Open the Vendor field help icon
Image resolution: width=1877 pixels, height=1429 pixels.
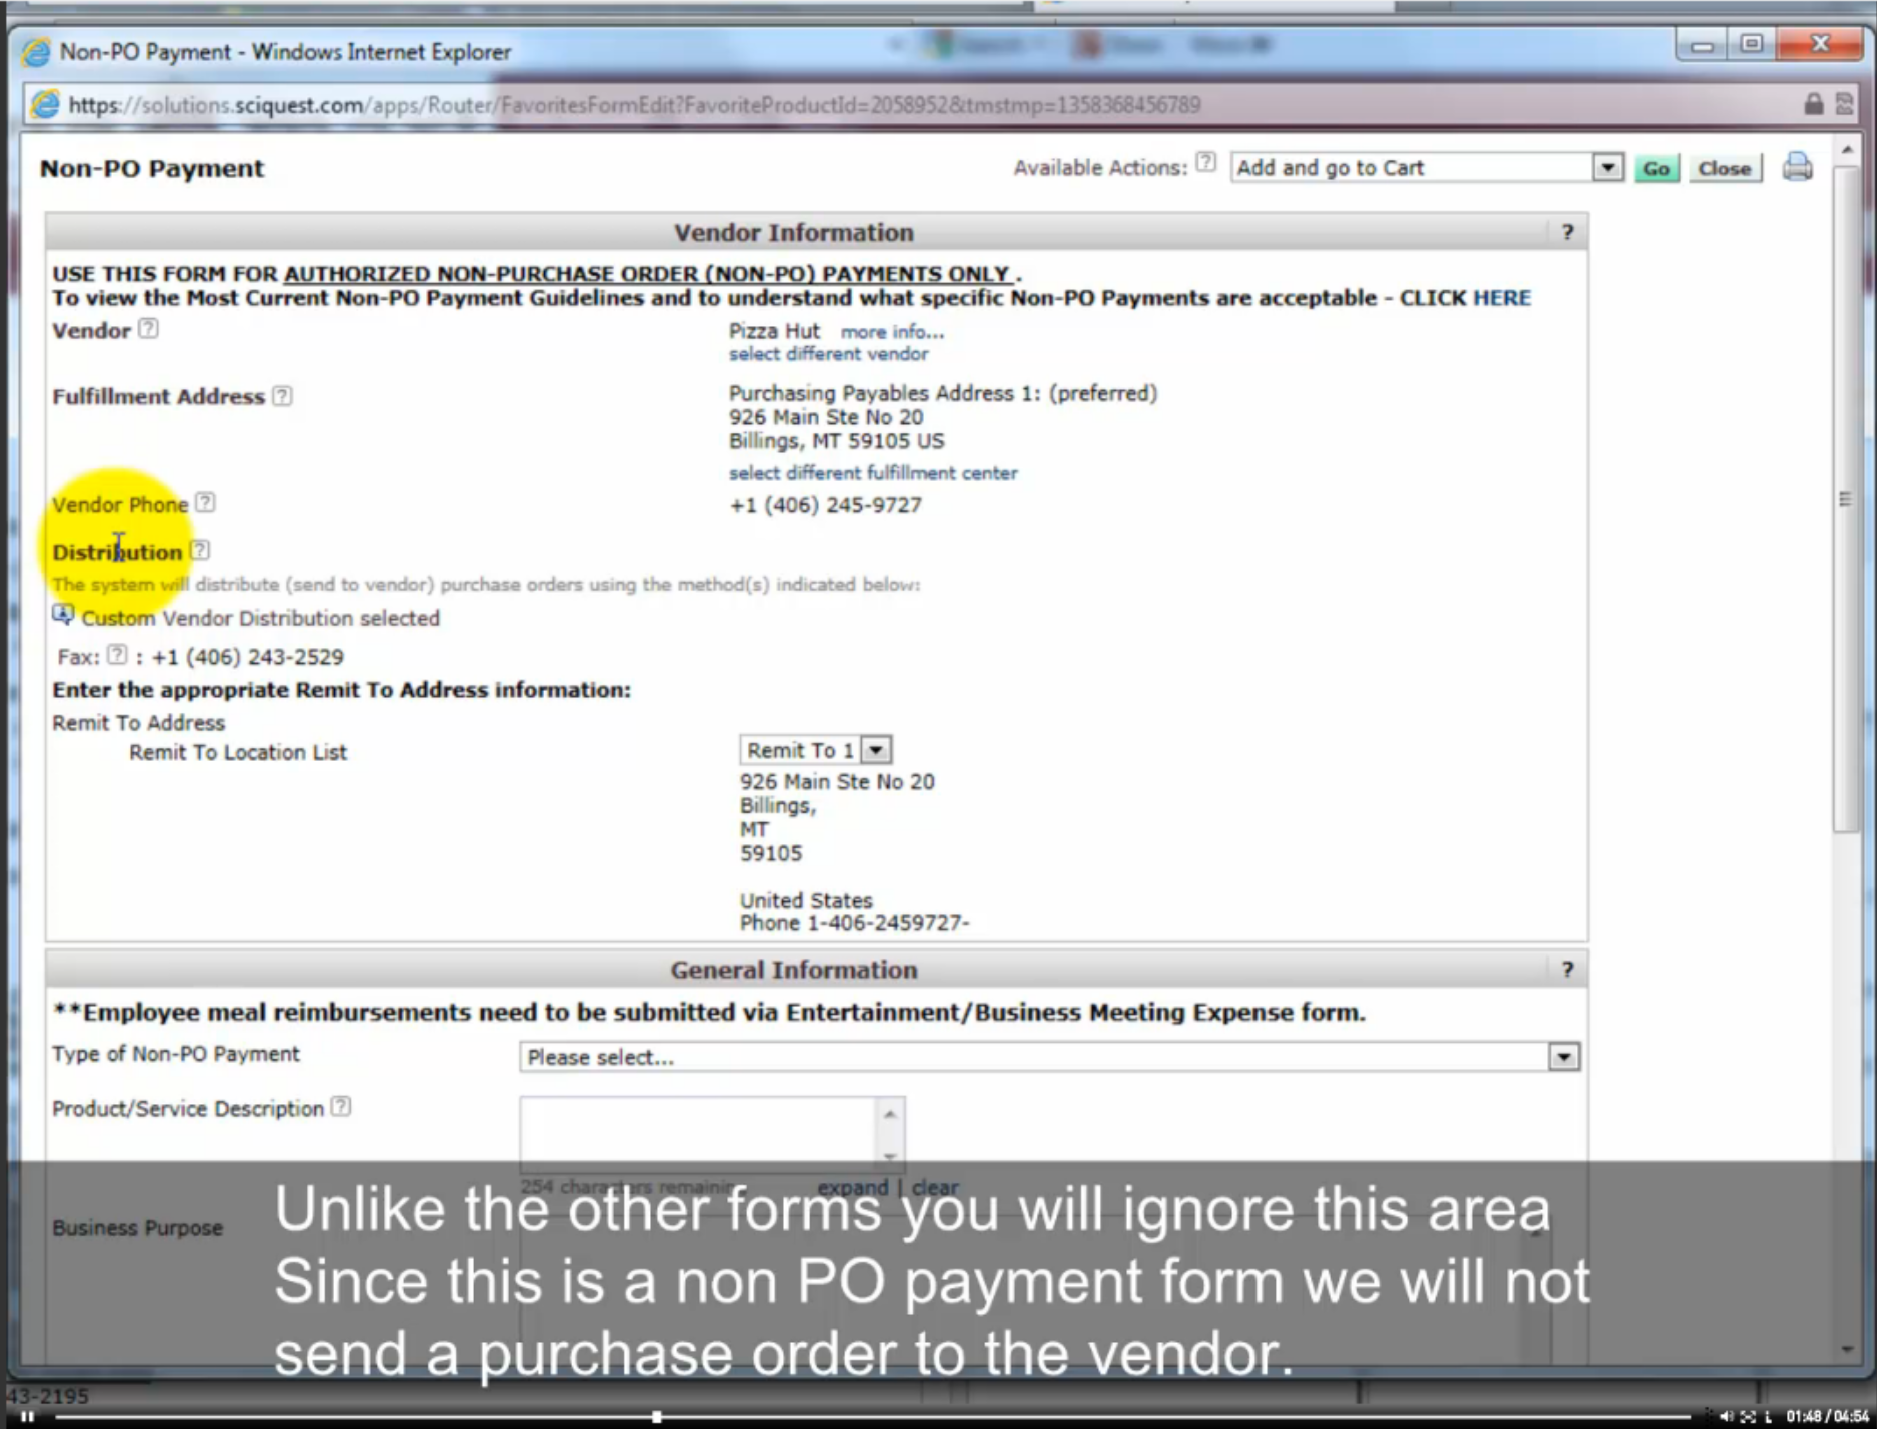[148, 328]
